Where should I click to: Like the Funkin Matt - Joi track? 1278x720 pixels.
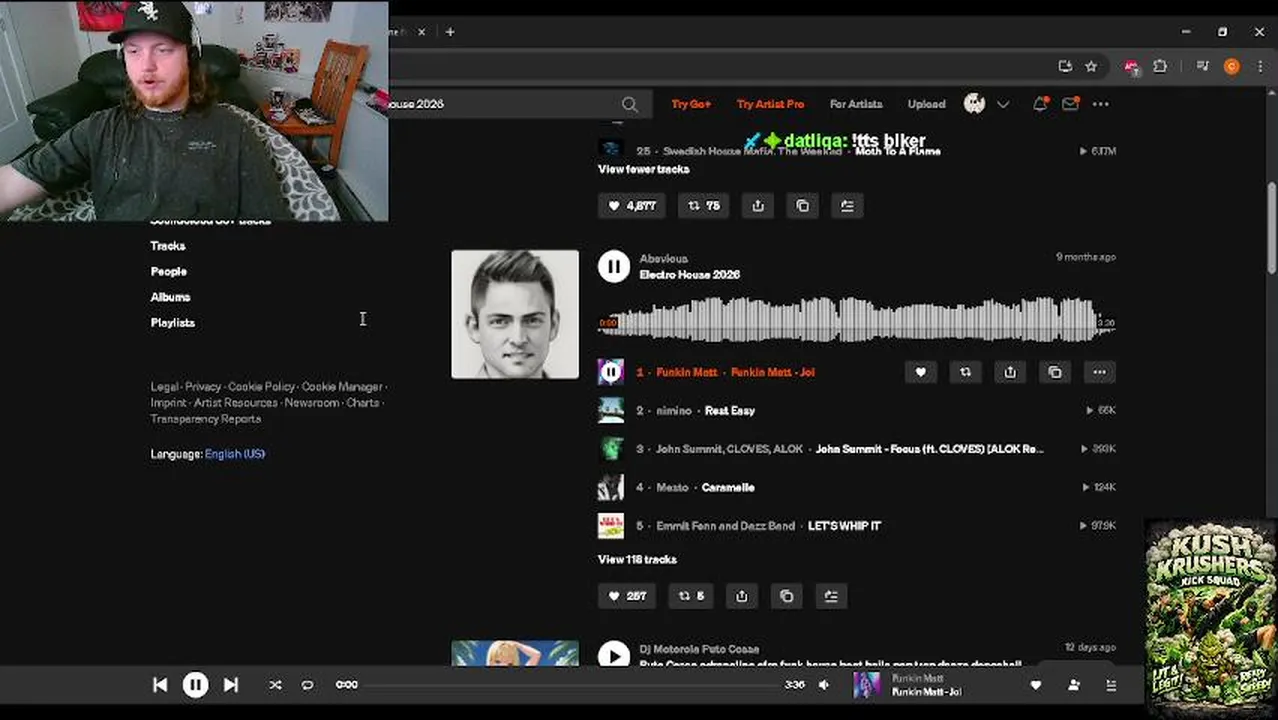[x=921, y=372]
